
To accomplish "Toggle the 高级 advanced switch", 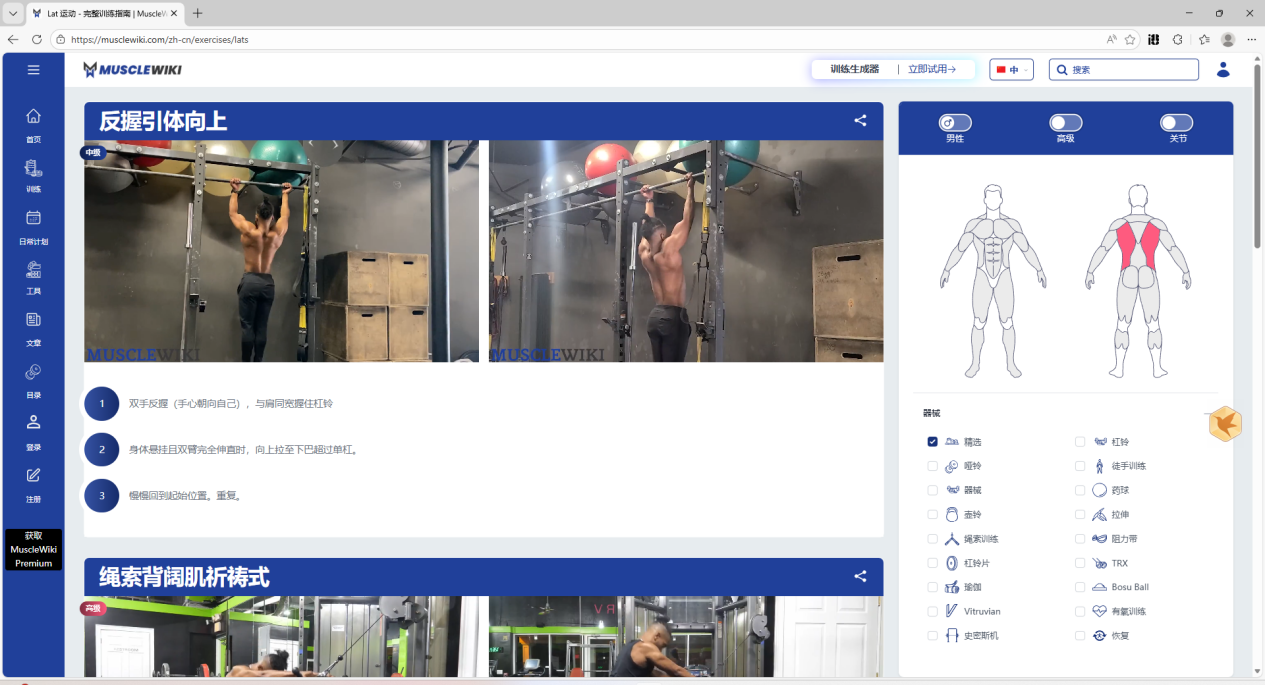I will click(1065, 123).
